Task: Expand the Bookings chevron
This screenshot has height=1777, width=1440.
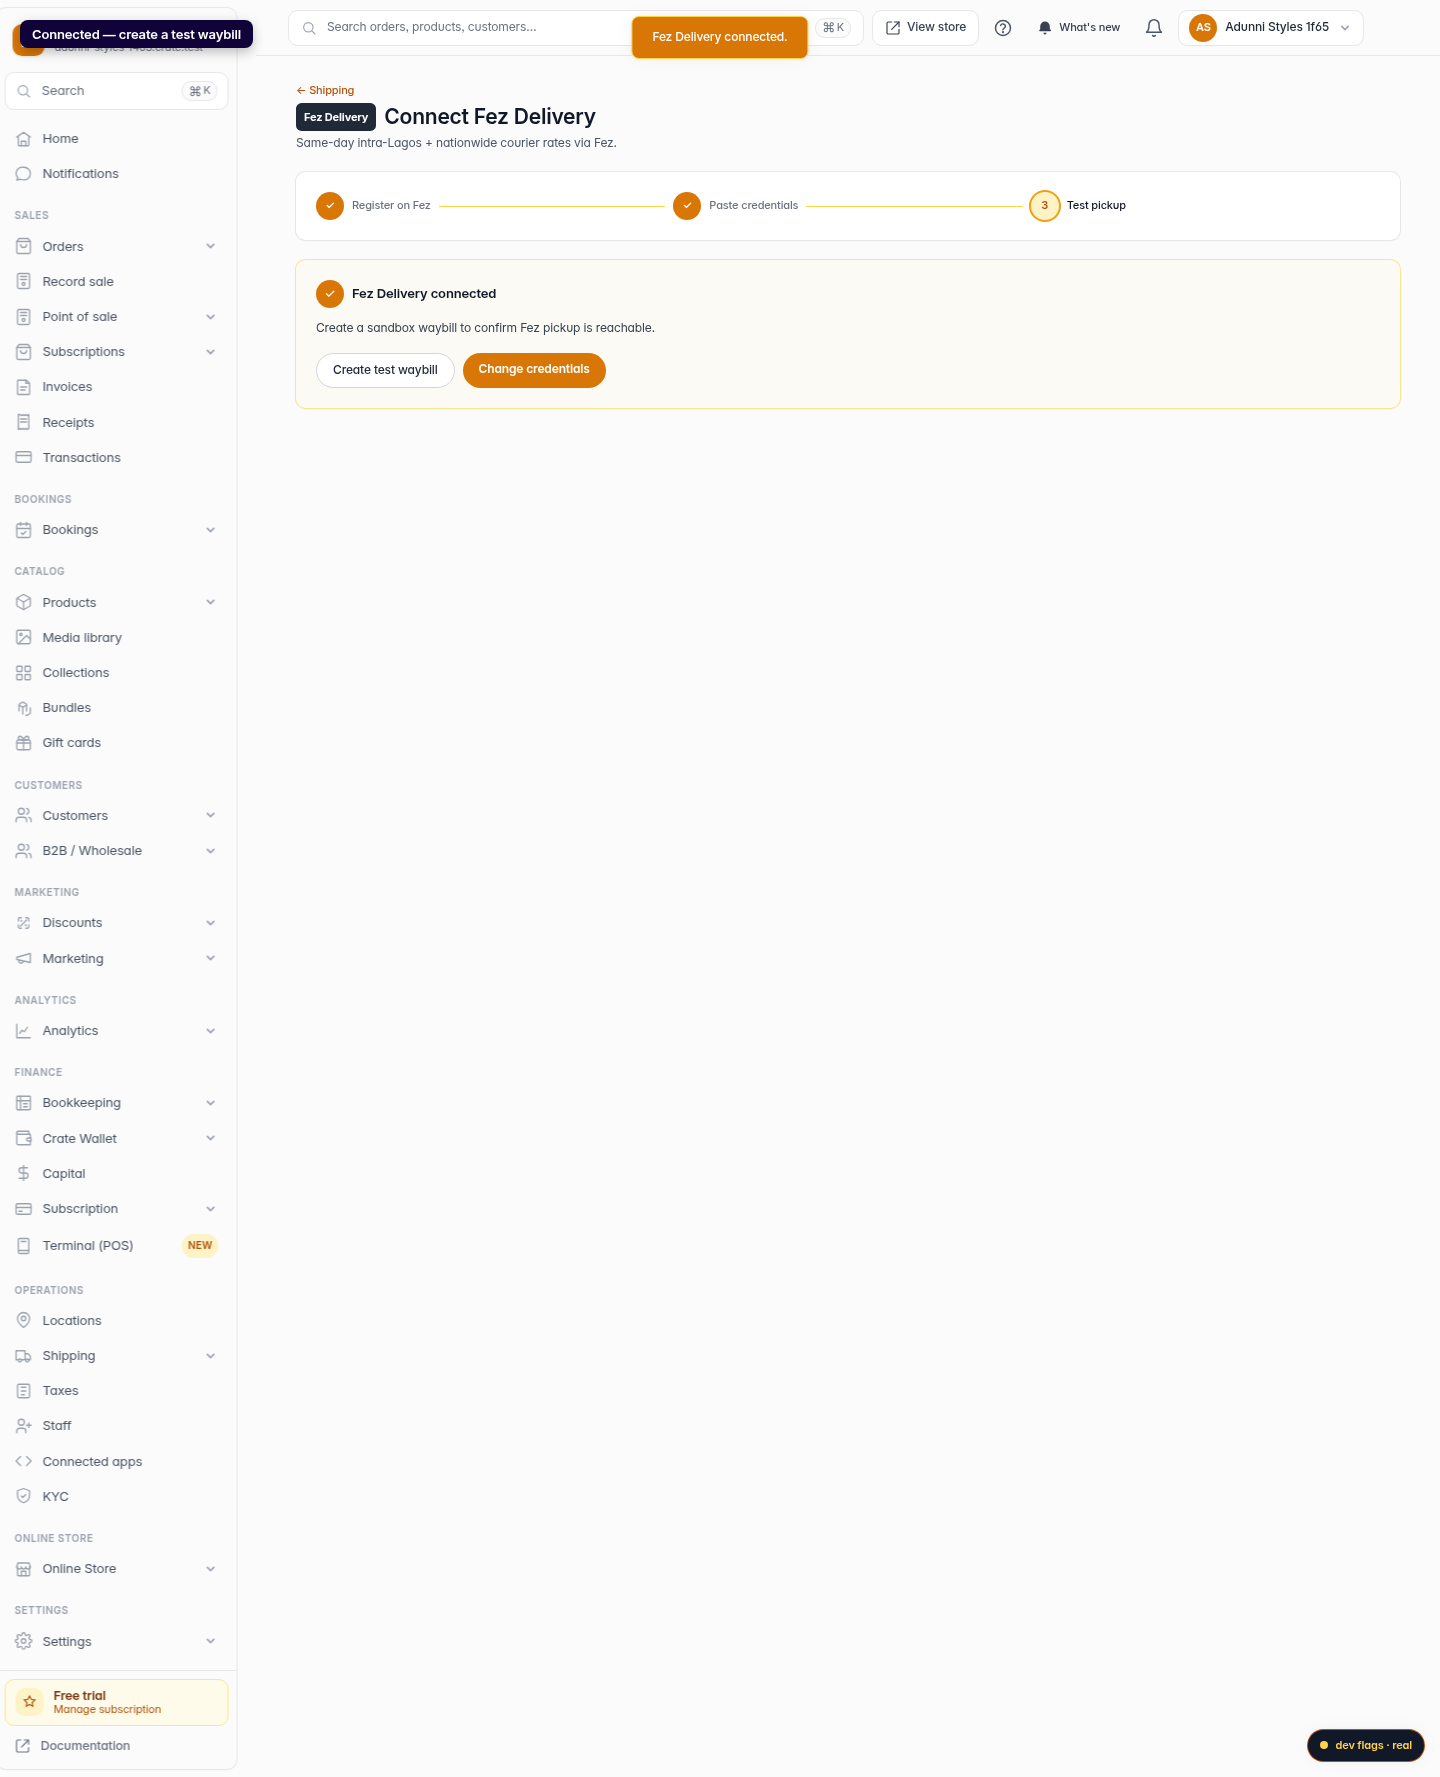Action: click(x=211, y=530)
